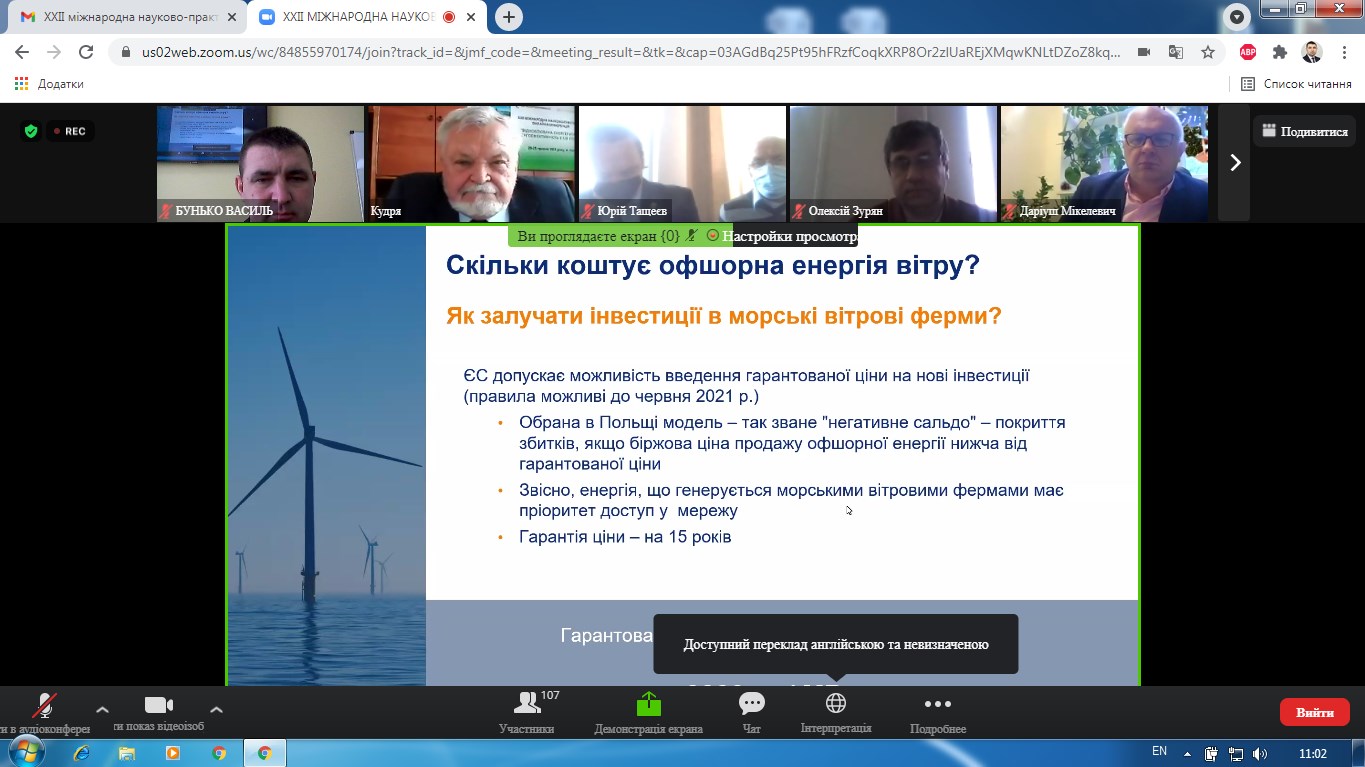Select Даріуш Мікелевич video thumbnail
This screenshot has height=767, width=1365.
[1104, 163]
